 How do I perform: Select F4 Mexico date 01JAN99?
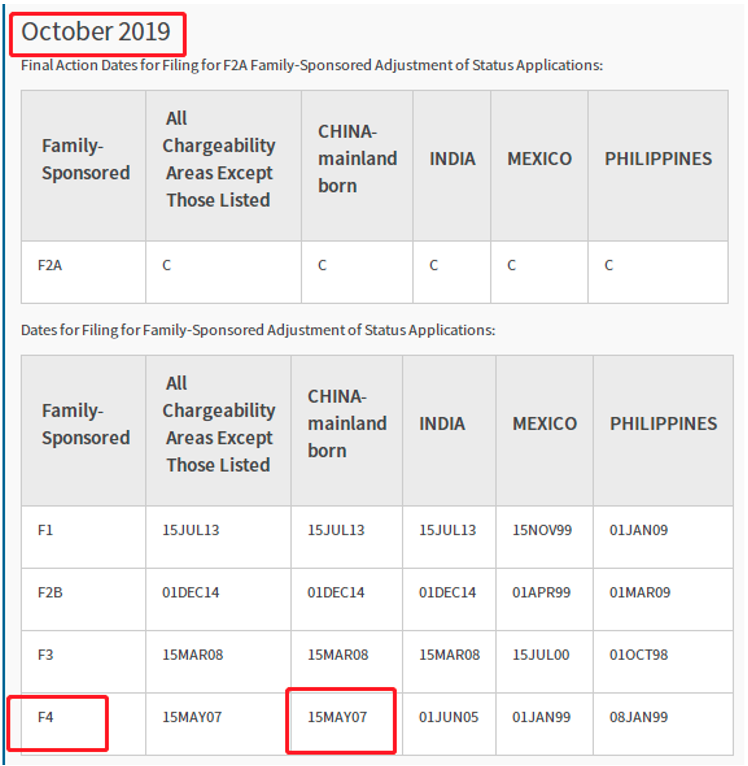click(541, 717)
